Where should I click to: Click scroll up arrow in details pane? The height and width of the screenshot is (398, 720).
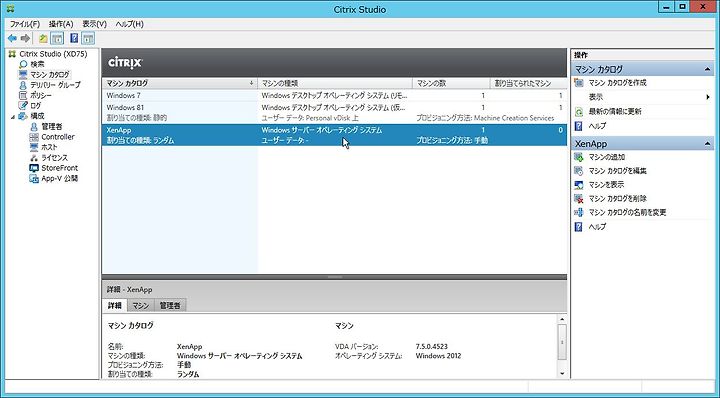pyautogui.click(x=562, y=319)
